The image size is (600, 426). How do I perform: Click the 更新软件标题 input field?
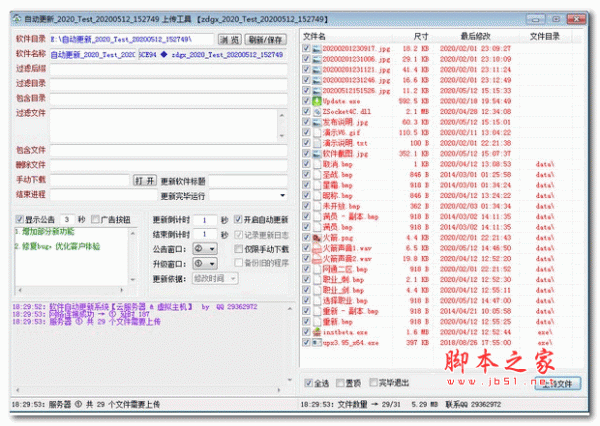click(248, 181)
